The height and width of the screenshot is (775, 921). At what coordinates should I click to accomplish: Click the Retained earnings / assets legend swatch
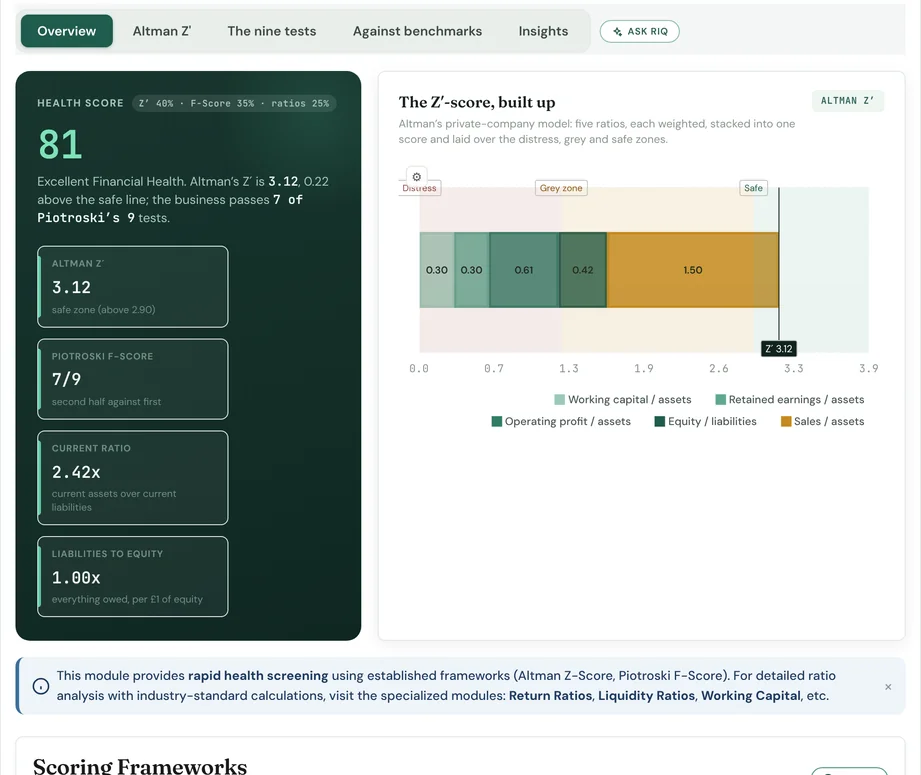pyautogui.click(x=720, y=400)
